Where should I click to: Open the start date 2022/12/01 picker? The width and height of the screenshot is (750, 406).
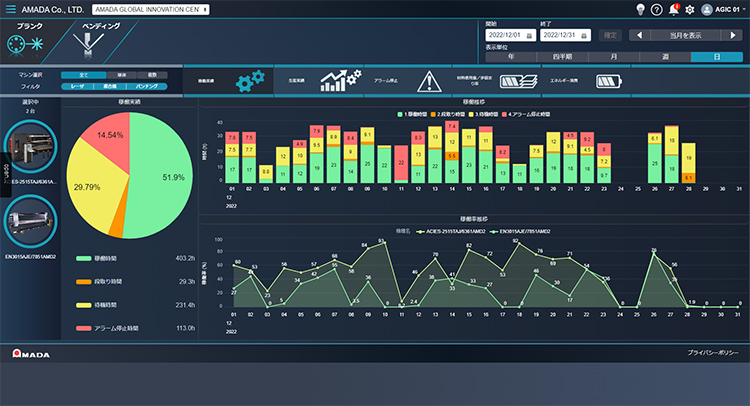pyautogui.click(x=508, y=35)
